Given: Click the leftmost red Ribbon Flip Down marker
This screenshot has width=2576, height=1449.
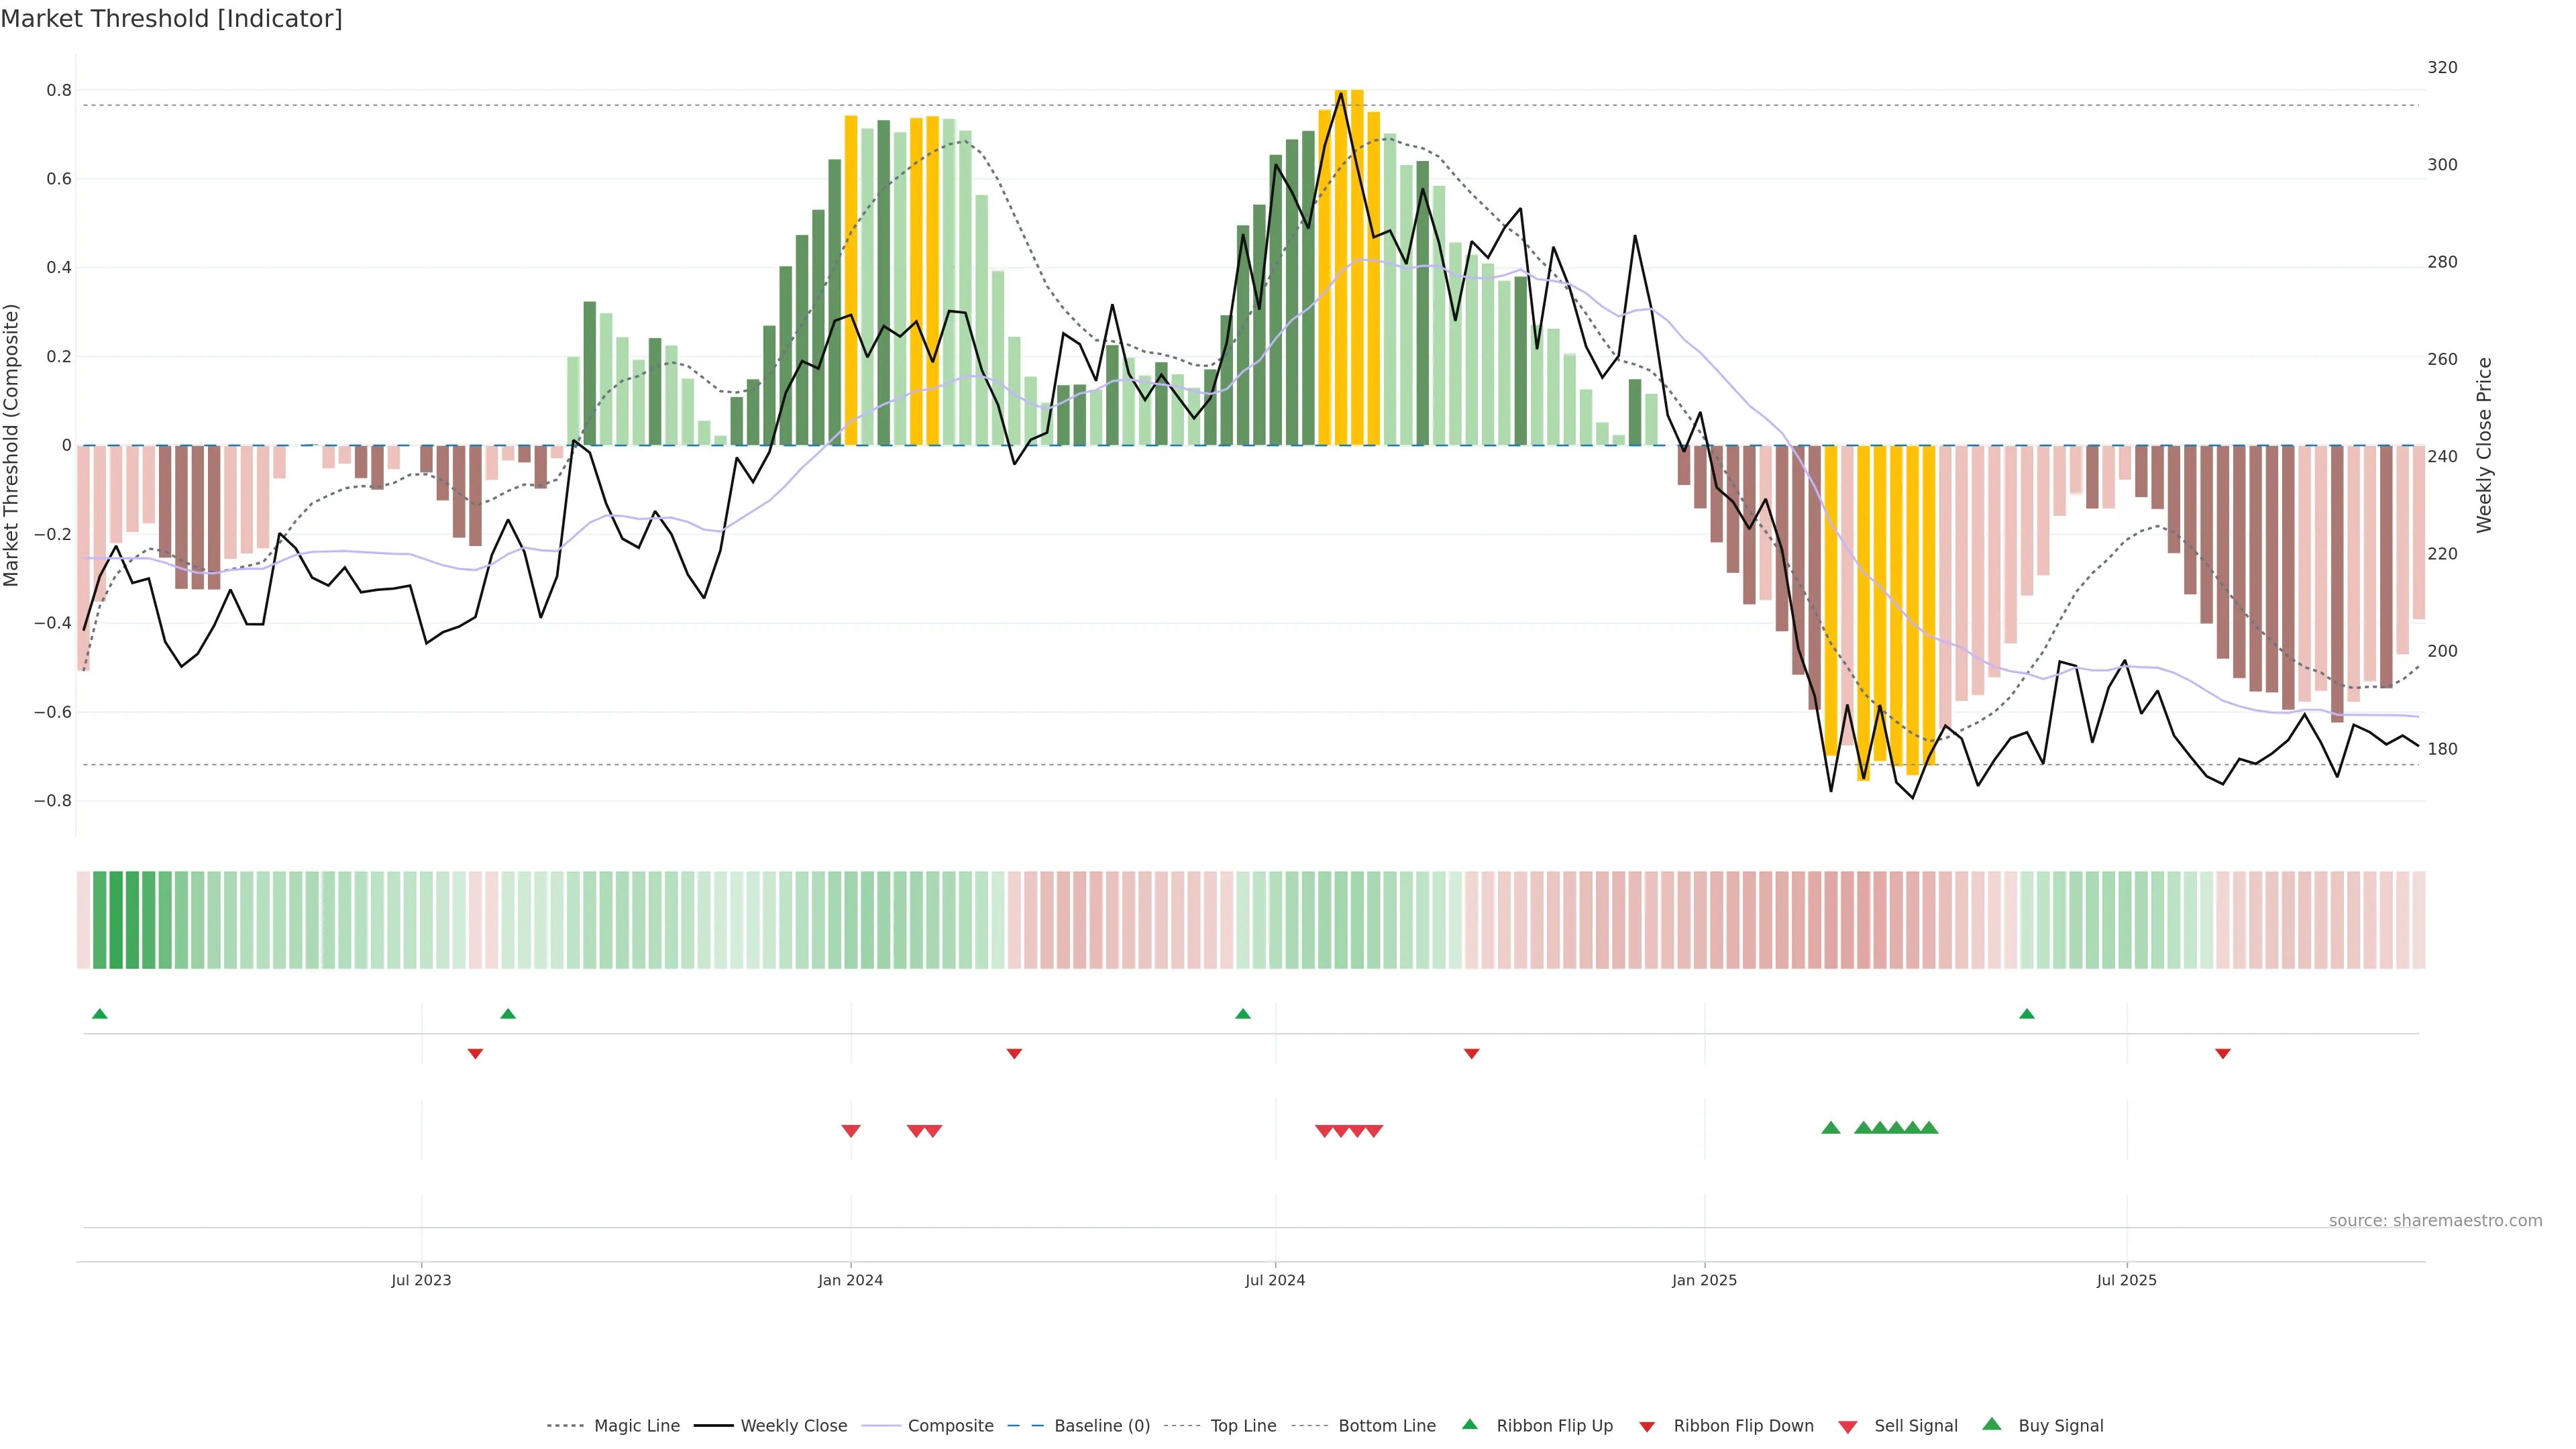Looking at the screenshot, I should 475,1054.
